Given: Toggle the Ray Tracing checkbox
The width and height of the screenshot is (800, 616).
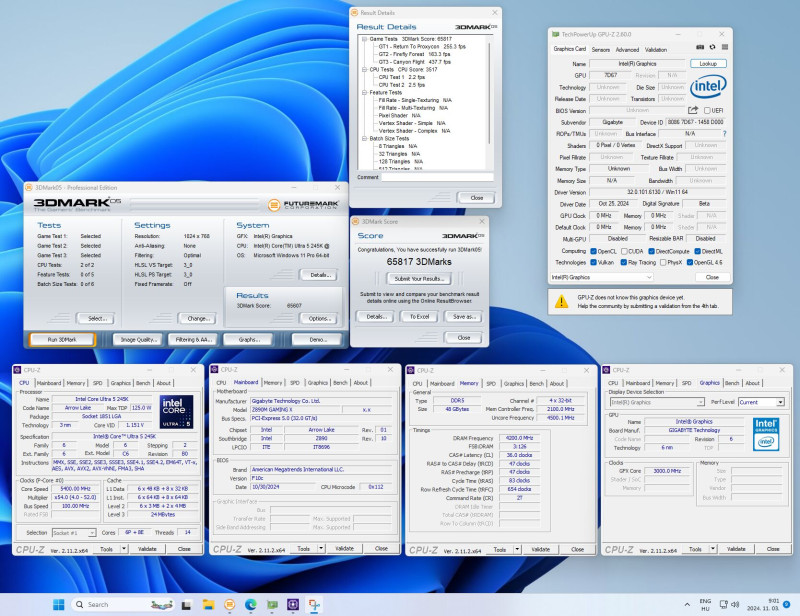Looking at the screenshot, I should [623, 262].
